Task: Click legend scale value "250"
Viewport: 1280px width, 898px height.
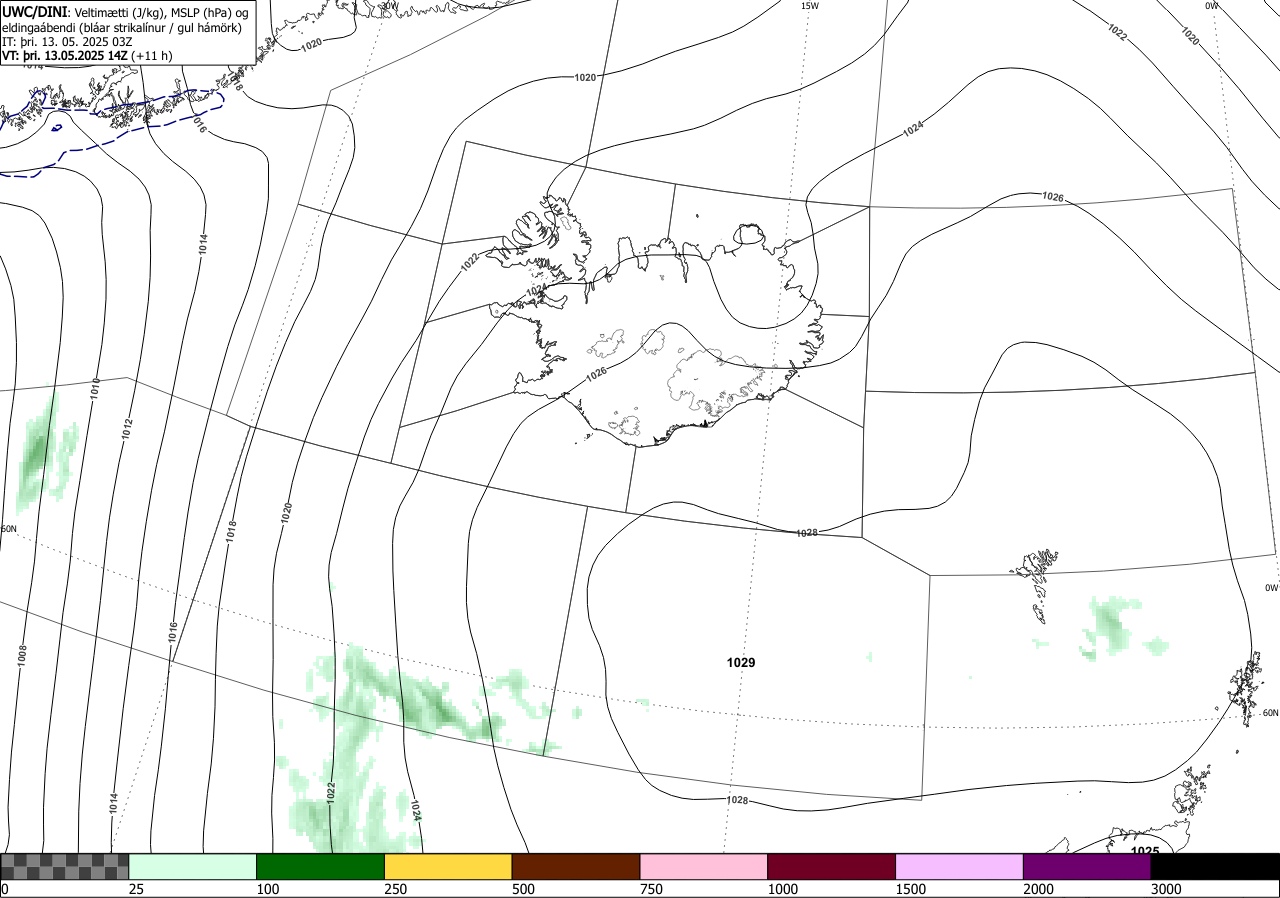Action: click(397, 889)
